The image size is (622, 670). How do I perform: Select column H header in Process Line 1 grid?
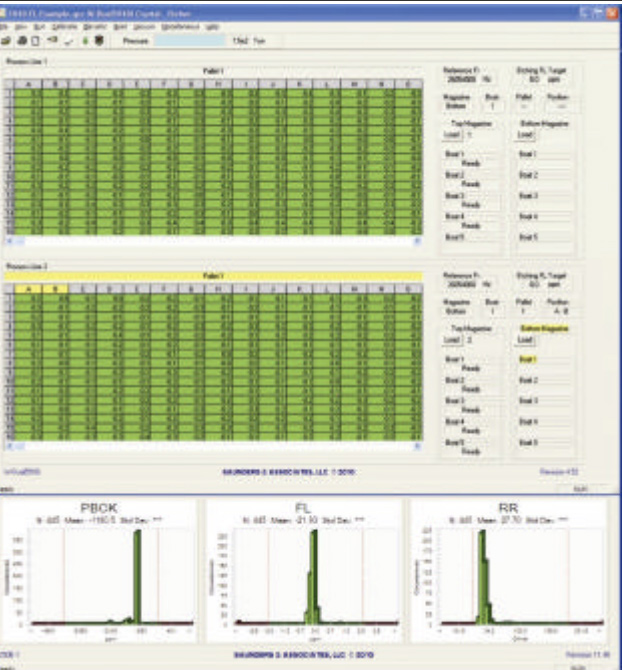[218, 84]
